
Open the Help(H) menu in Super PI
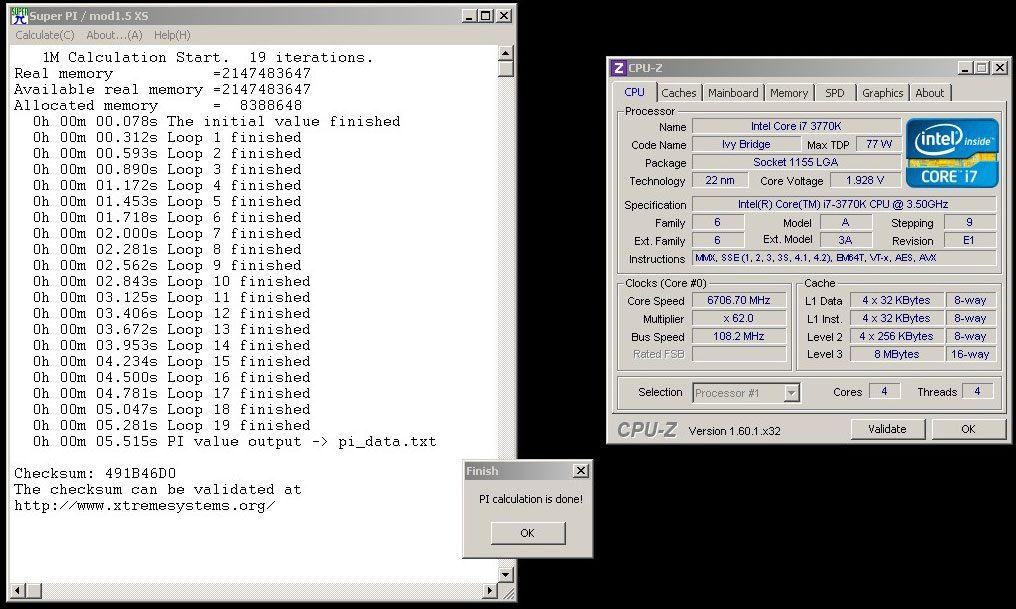click(x=172, y=35)
